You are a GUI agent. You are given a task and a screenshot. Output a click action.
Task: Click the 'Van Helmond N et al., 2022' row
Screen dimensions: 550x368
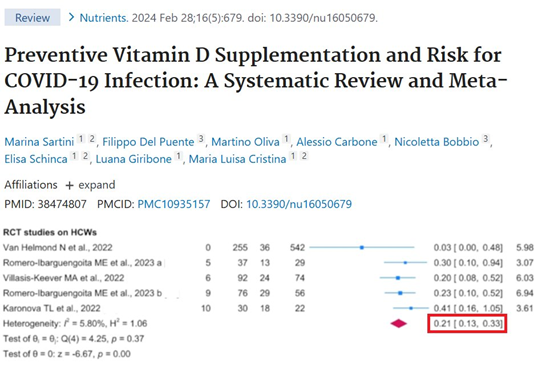pyautogui.click(x=268, y=248)
